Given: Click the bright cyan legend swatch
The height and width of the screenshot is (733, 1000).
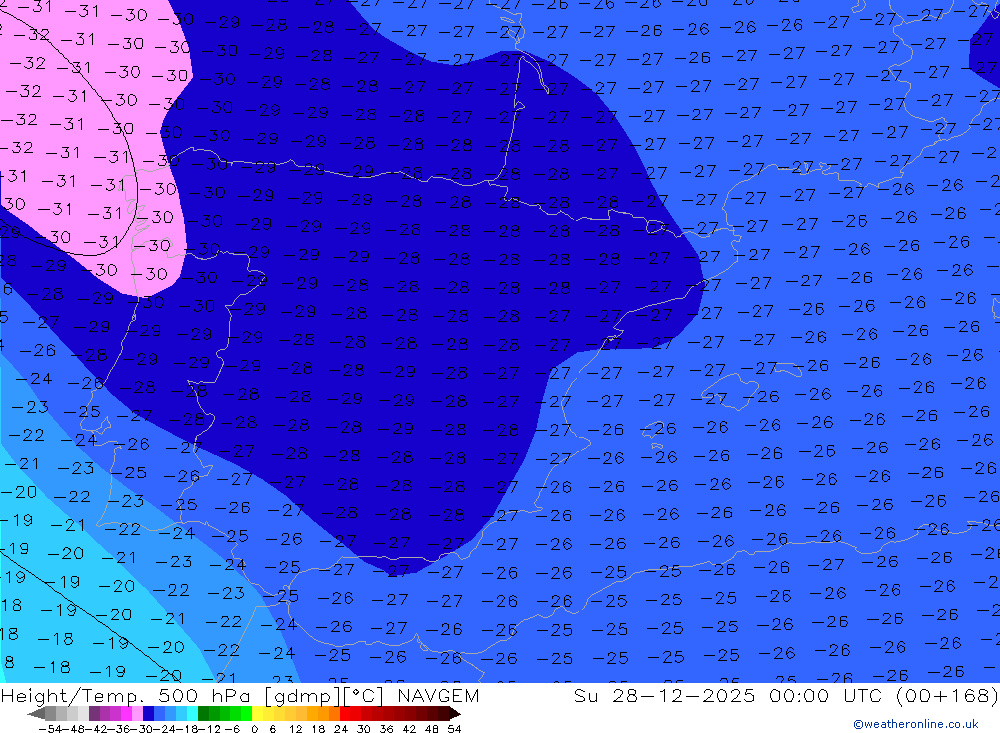Looking at the screenshot, I should (192, 714).
